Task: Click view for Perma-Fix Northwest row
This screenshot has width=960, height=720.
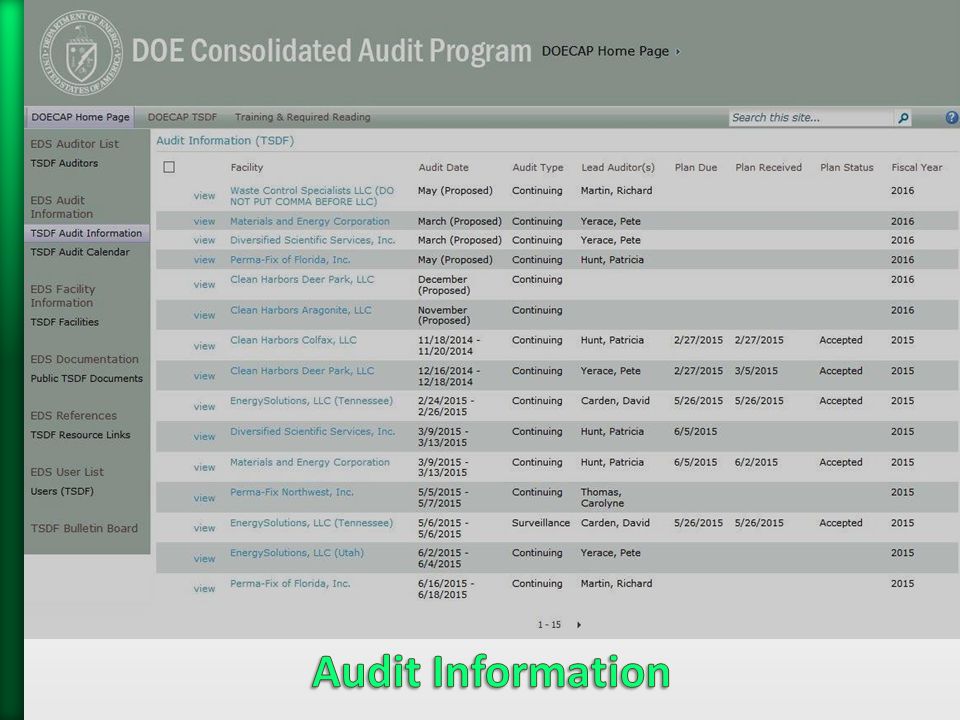Action: tap(204, 498)
